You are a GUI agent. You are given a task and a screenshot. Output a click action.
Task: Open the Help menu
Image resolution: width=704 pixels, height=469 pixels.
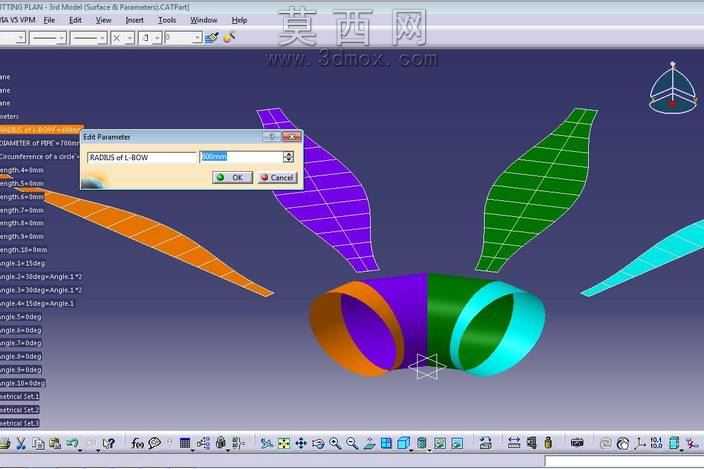[239, 20]
